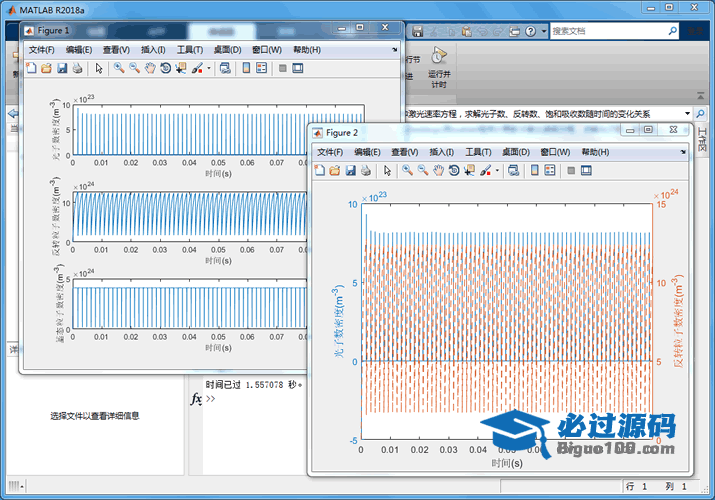The image size is (715, 500).
Task: Save Figure 1 using the floppy disk icon
Action: point(62,68)
